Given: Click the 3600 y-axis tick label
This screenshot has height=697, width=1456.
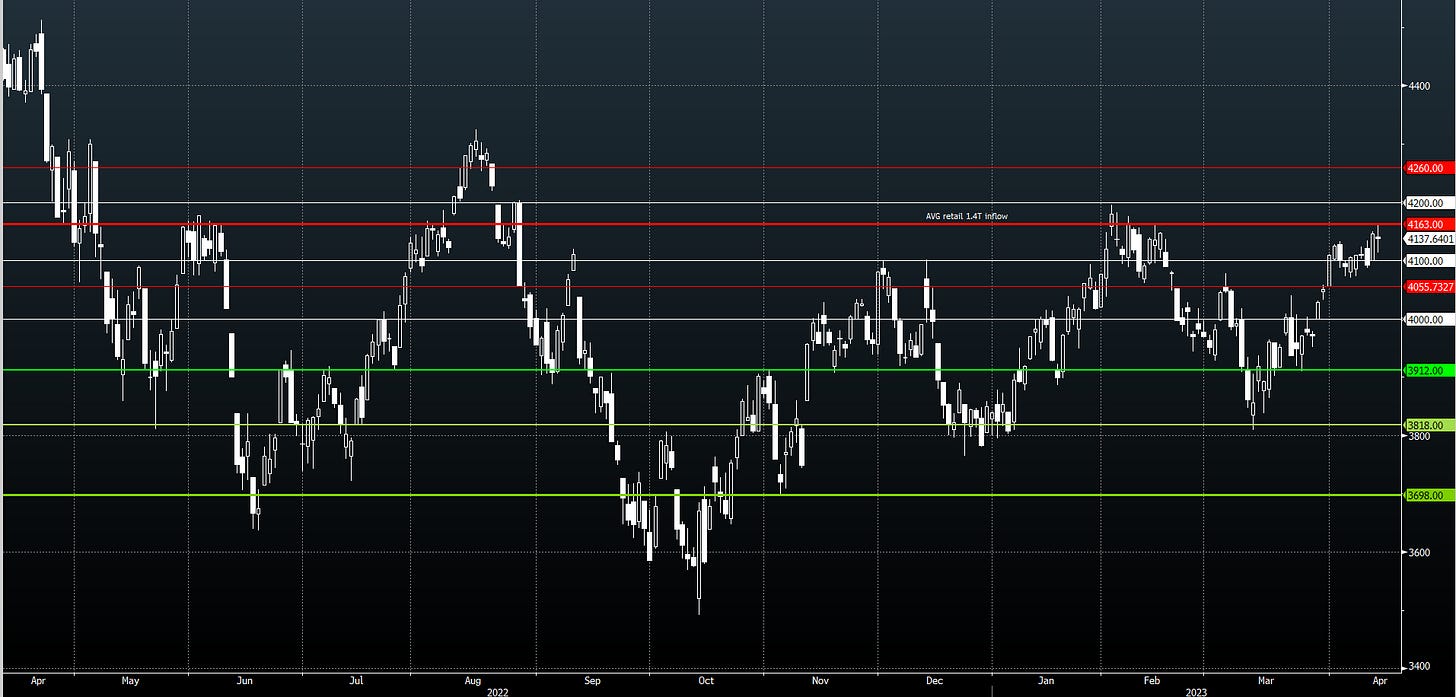Looking at the screenshot, I should 1420,552.
